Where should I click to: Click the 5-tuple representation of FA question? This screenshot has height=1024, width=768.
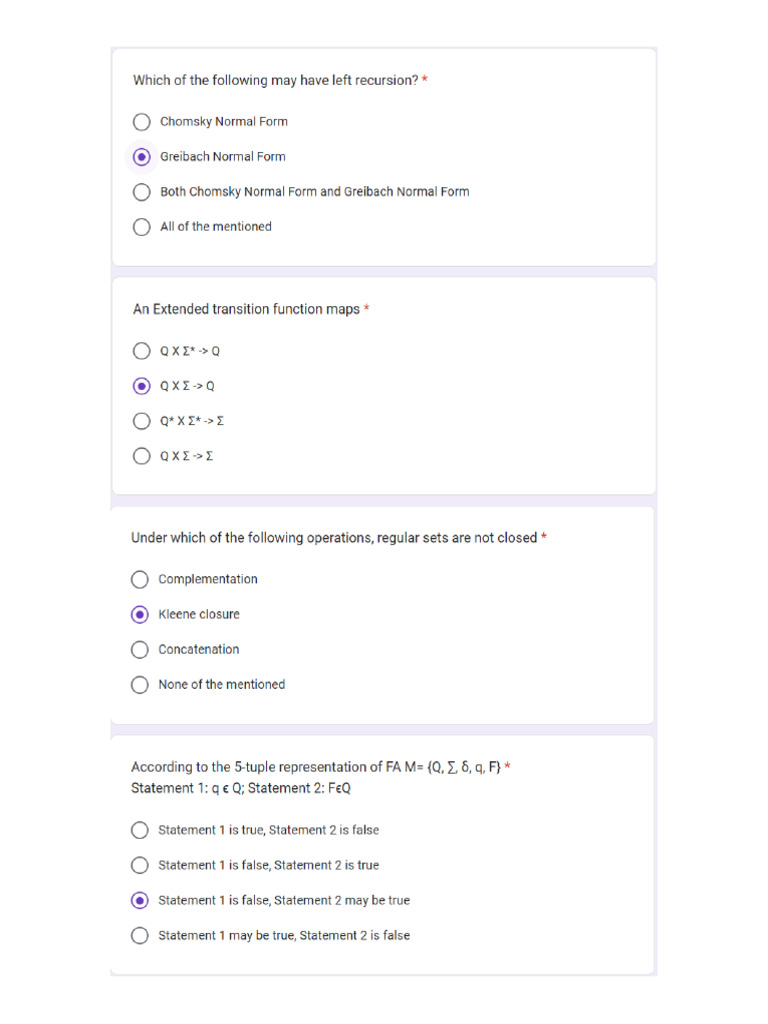pos(316,777)
